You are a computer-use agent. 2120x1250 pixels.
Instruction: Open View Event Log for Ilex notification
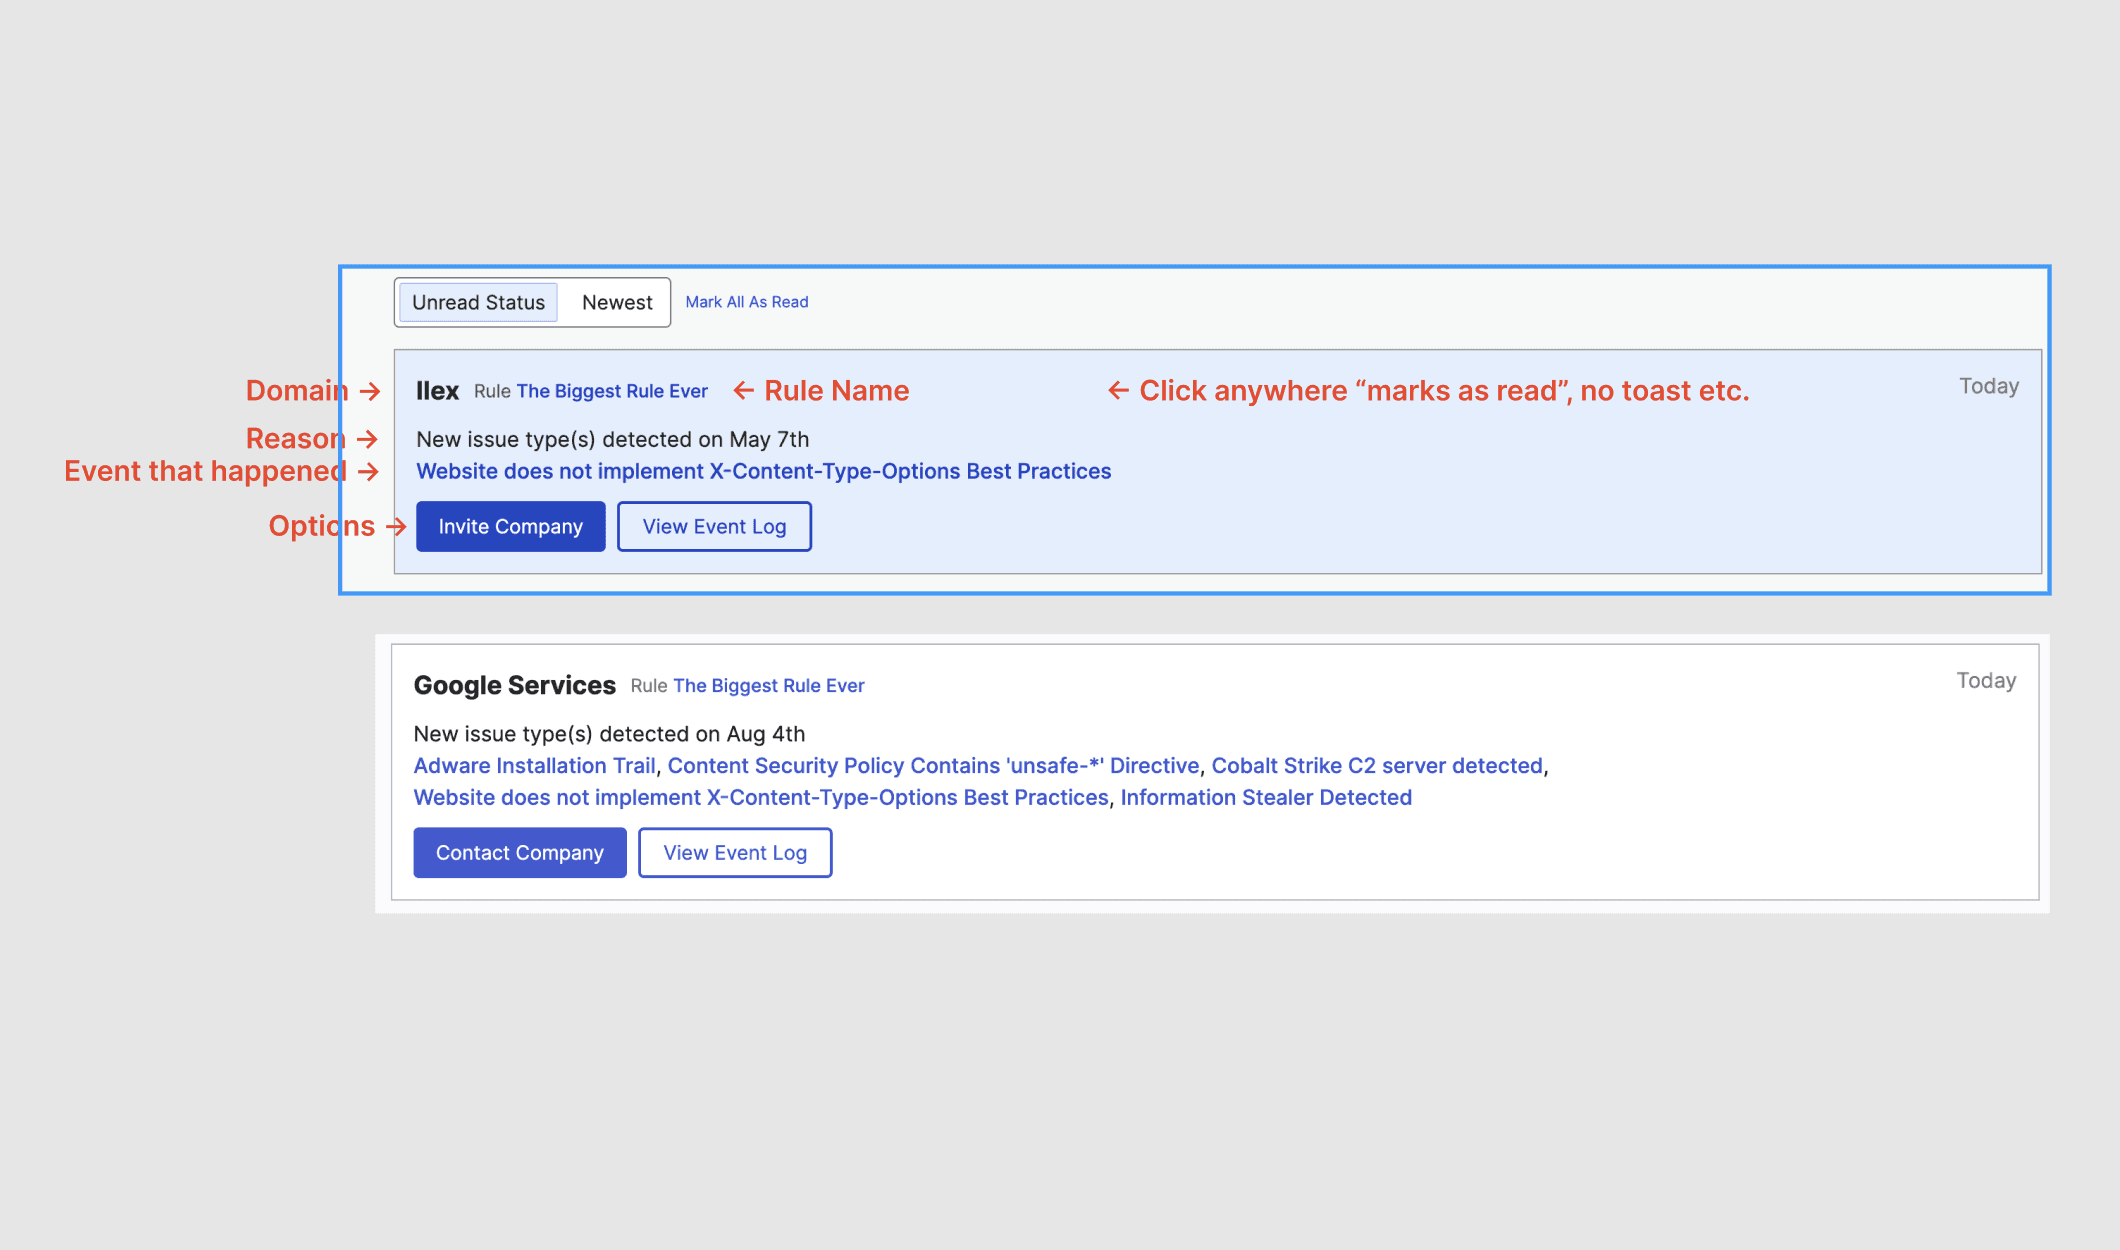(714, 526)
